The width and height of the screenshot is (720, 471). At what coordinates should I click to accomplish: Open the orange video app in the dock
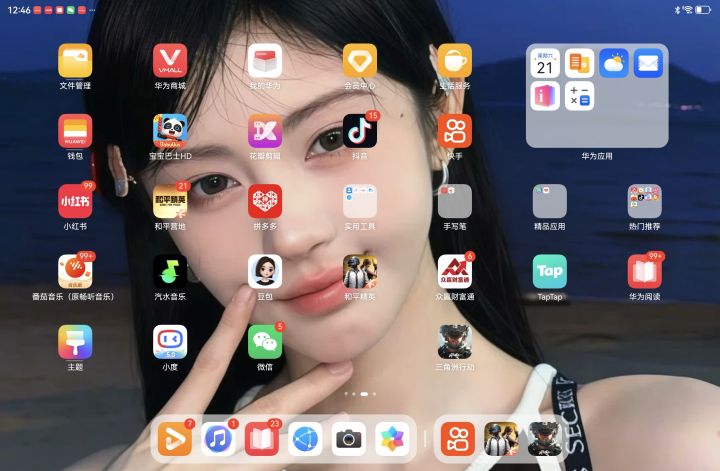174,439
